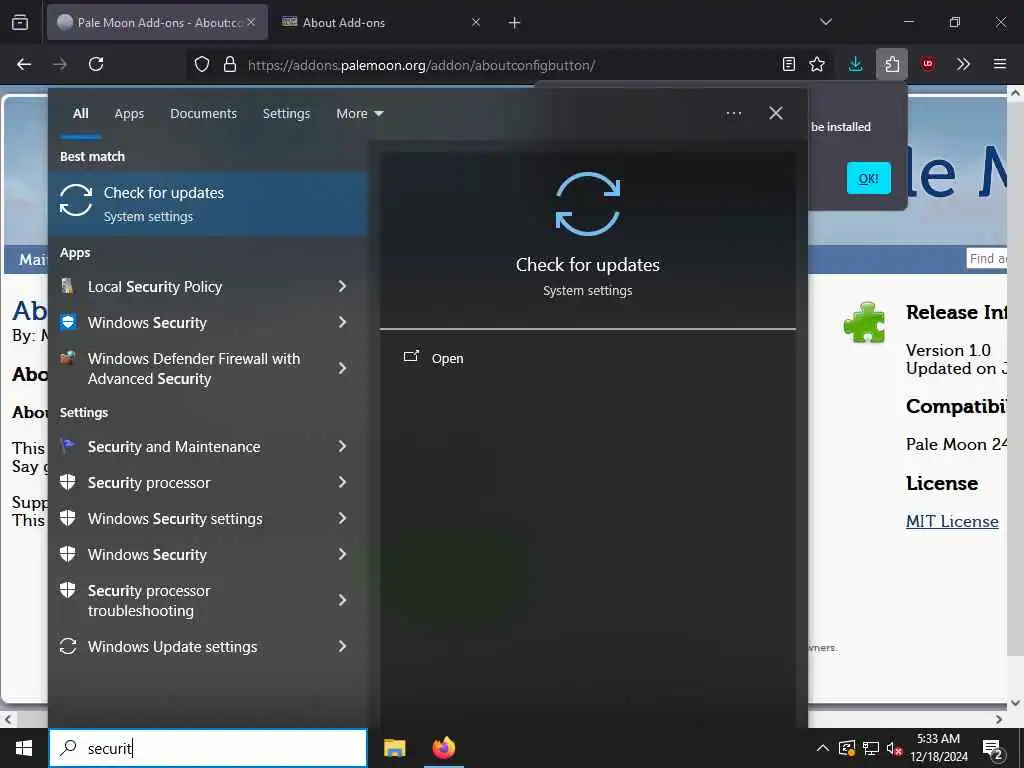Expand Windows Defender Firewall chevron

click(342, 368)
